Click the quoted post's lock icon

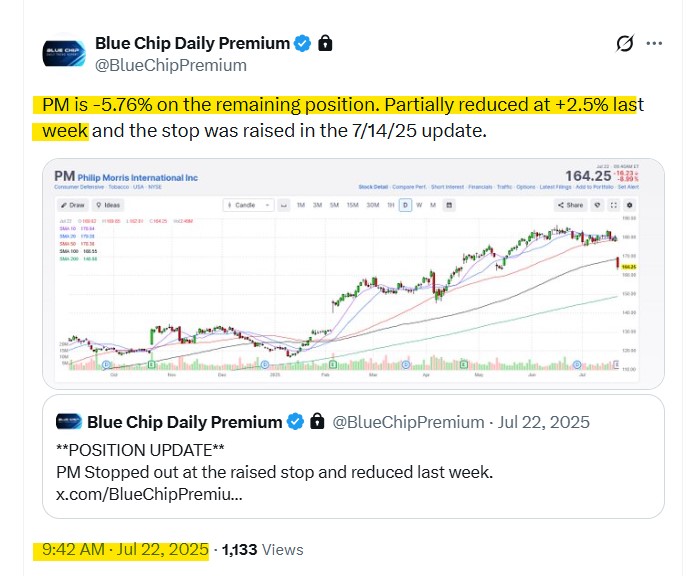click(x=317, y=421)
